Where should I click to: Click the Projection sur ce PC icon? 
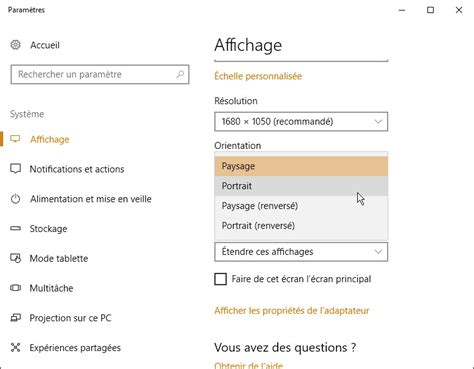(15, 318)
